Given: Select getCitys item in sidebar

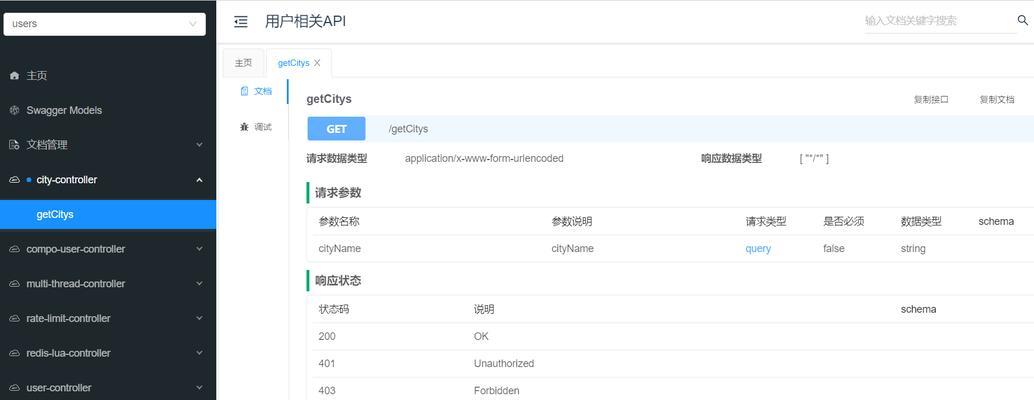Looking at the screenshot, I should (107, 214).
